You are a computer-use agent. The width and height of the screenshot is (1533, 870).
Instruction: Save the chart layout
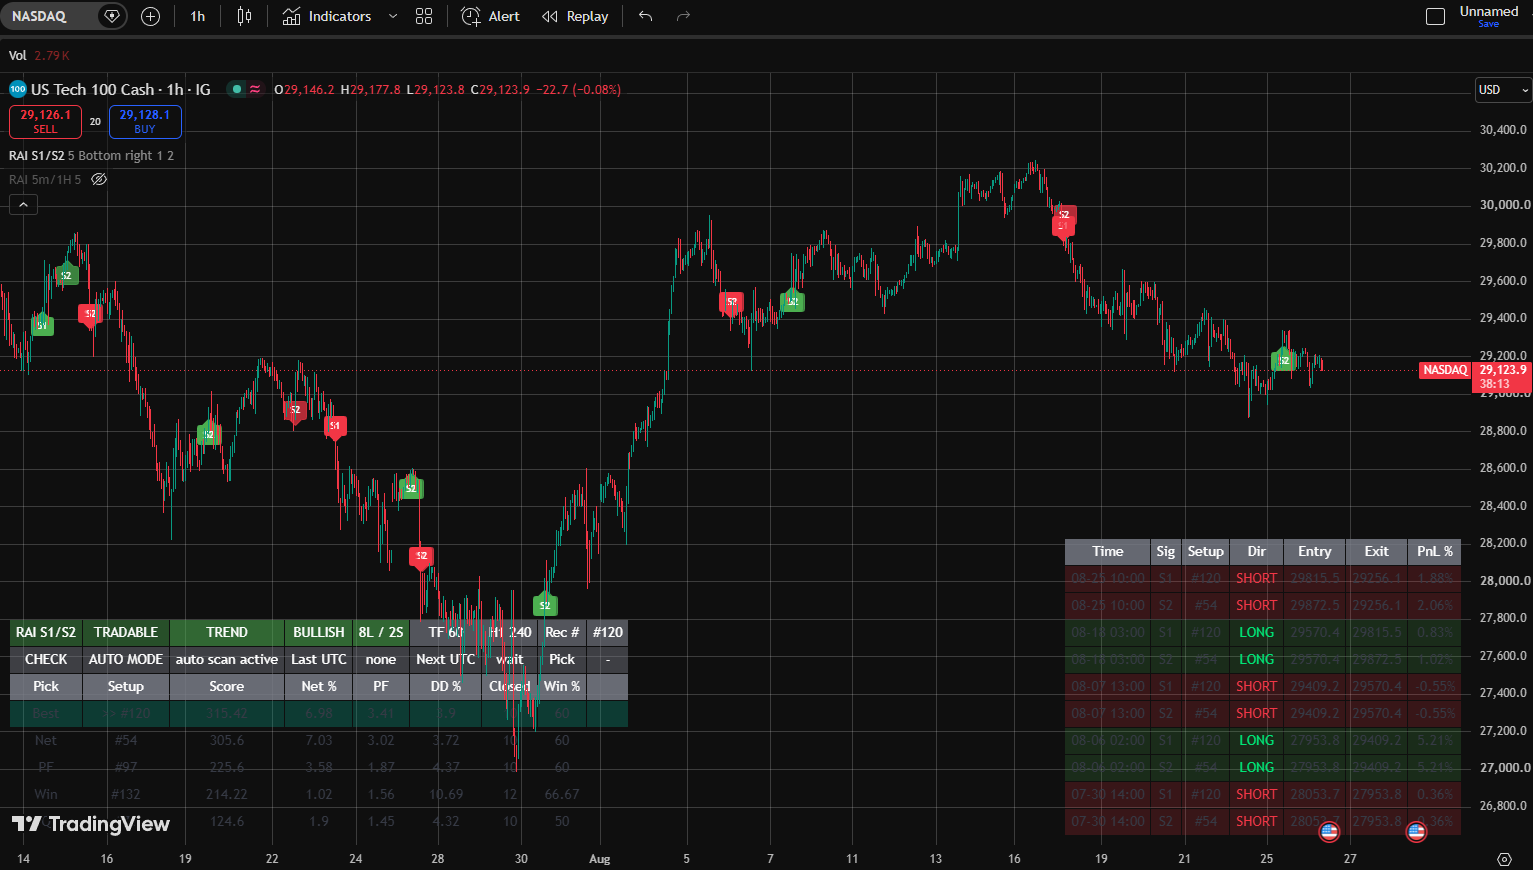coord(1489,24)
